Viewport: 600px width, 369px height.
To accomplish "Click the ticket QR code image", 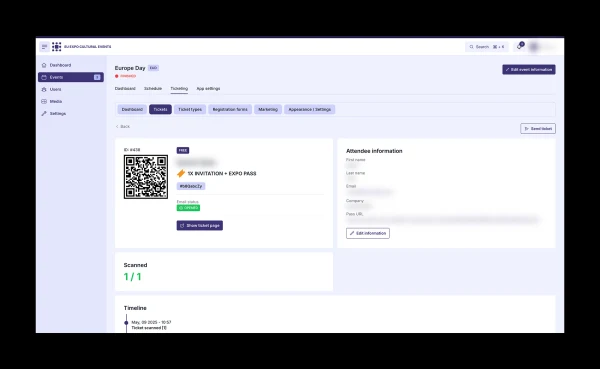I will [146, 177].
